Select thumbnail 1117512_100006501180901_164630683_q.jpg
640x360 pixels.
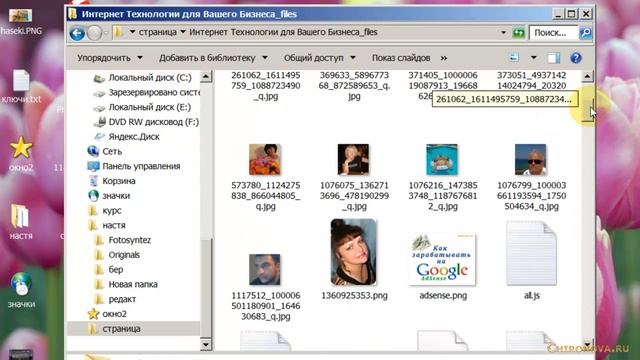click(x=265, y=269)
